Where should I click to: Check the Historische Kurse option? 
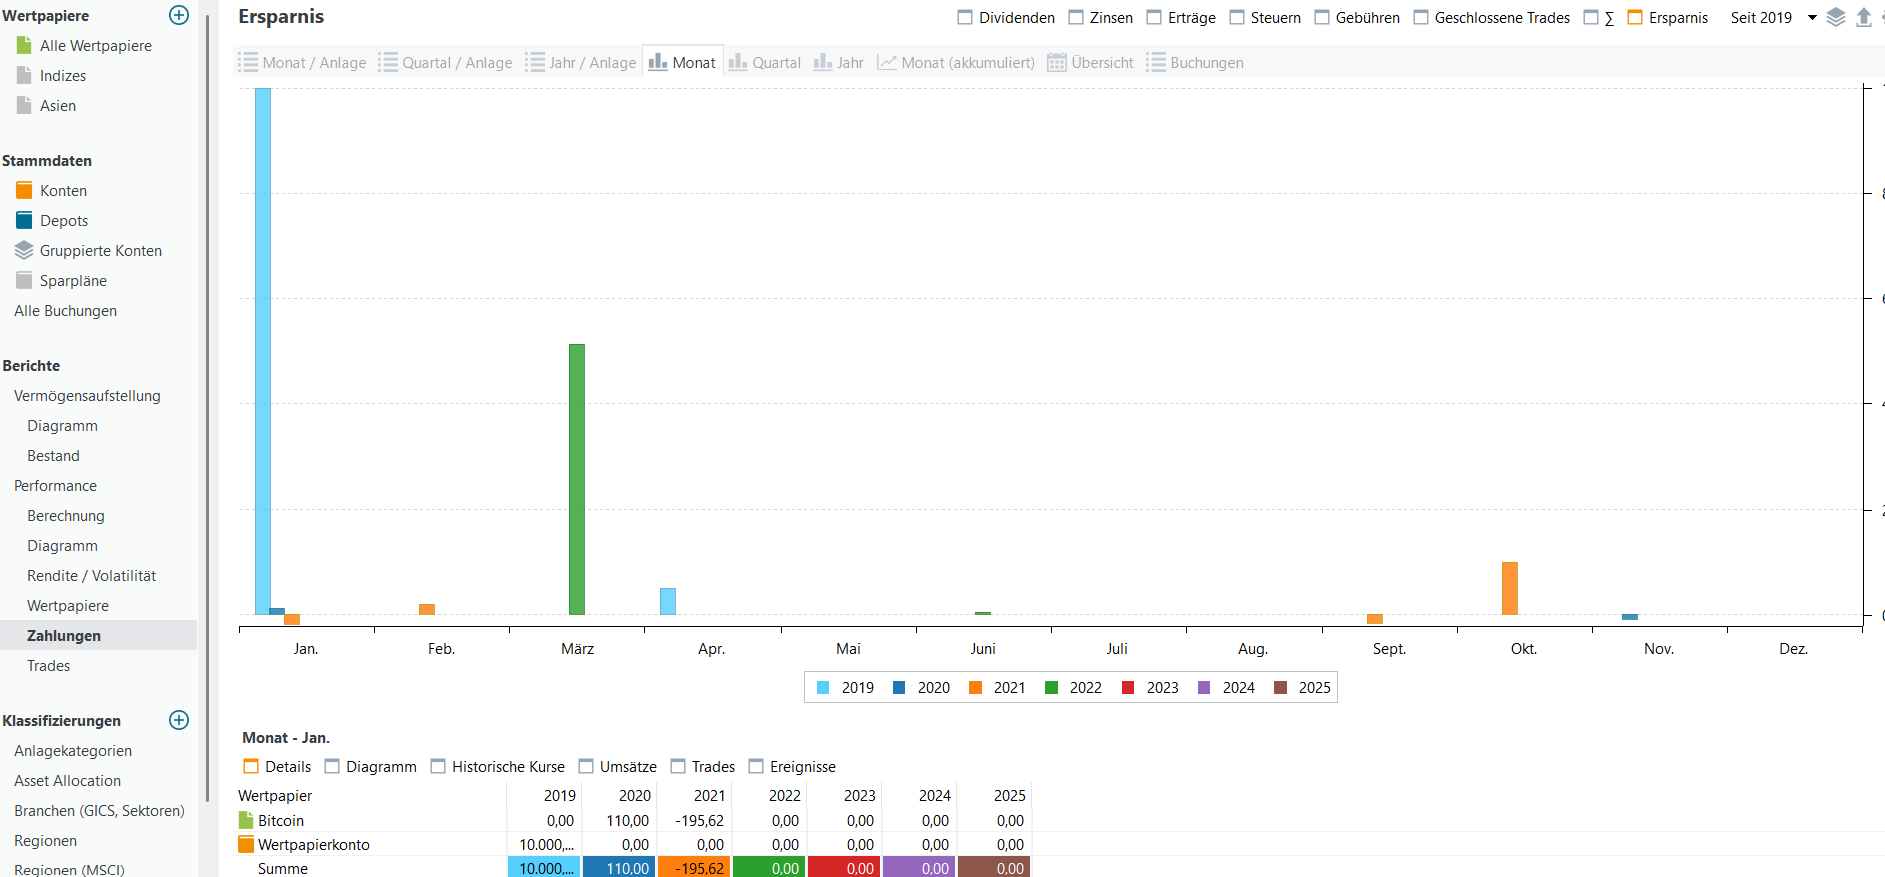coord(438,766)
